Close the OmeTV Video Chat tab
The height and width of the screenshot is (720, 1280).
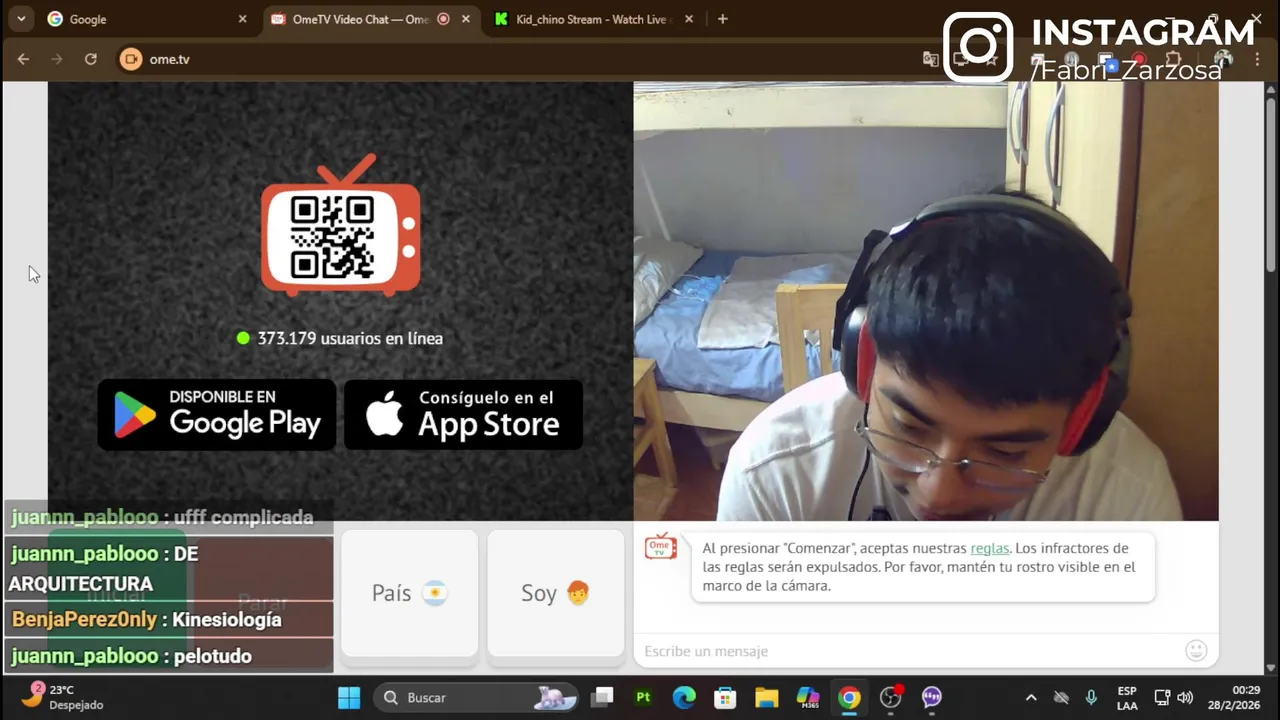[466, 19]
